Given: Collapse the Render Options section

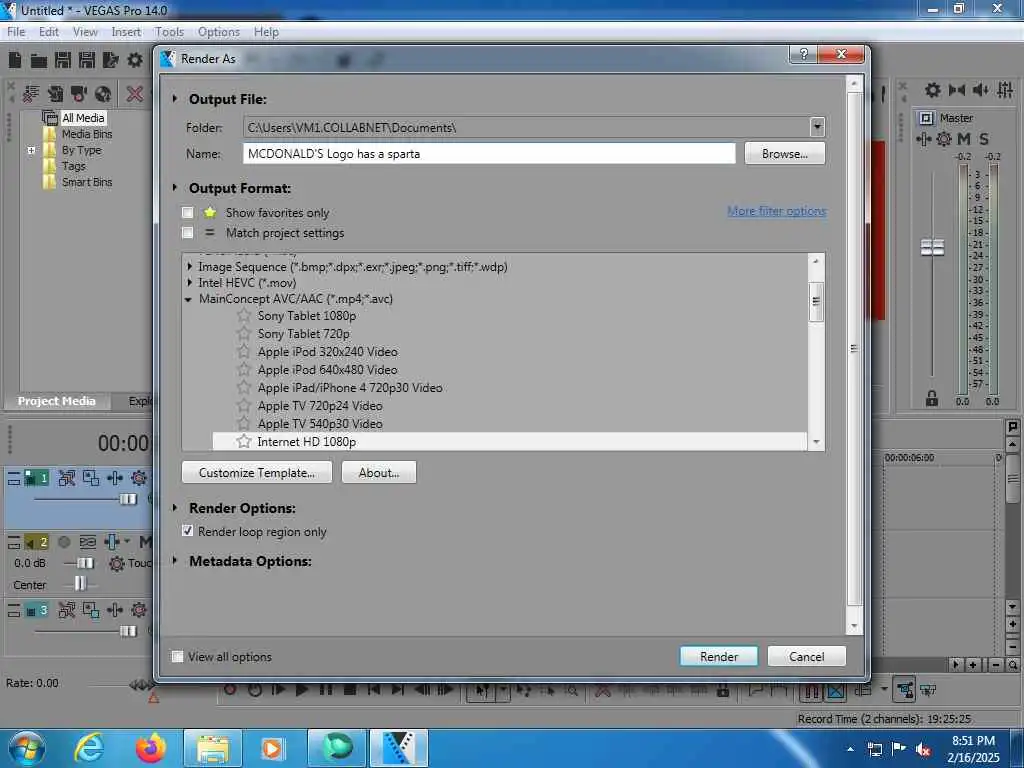Looking at the screenshot, I should click(175, 507).
